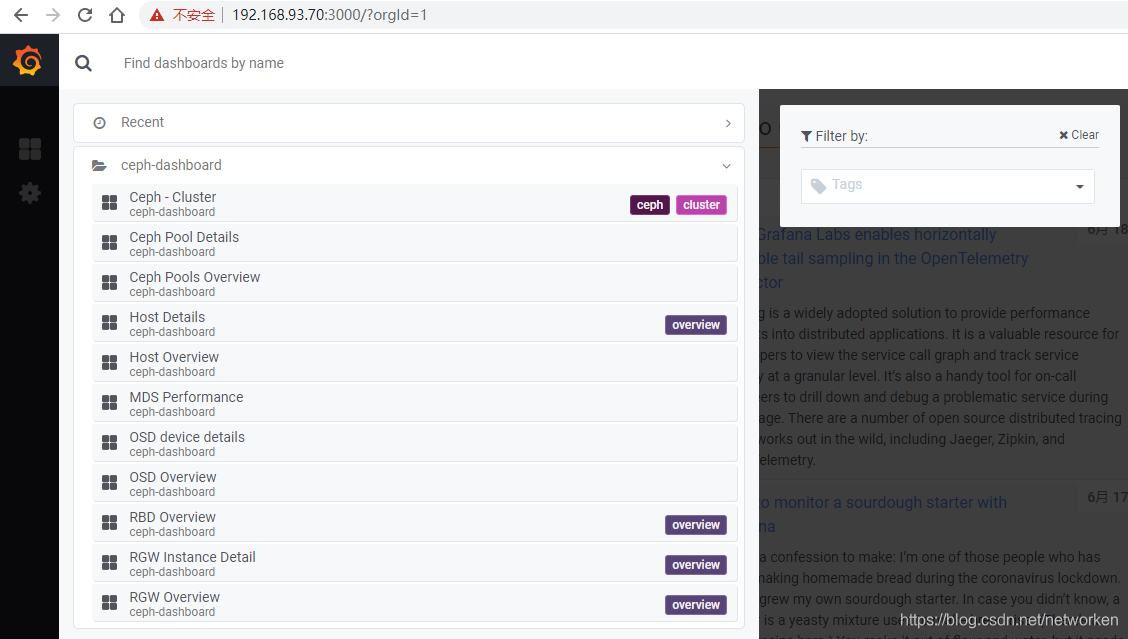Go to browser home page icon
This screenshot has width=1128, height=639.
pyautogui.click(x=117, y=15)
